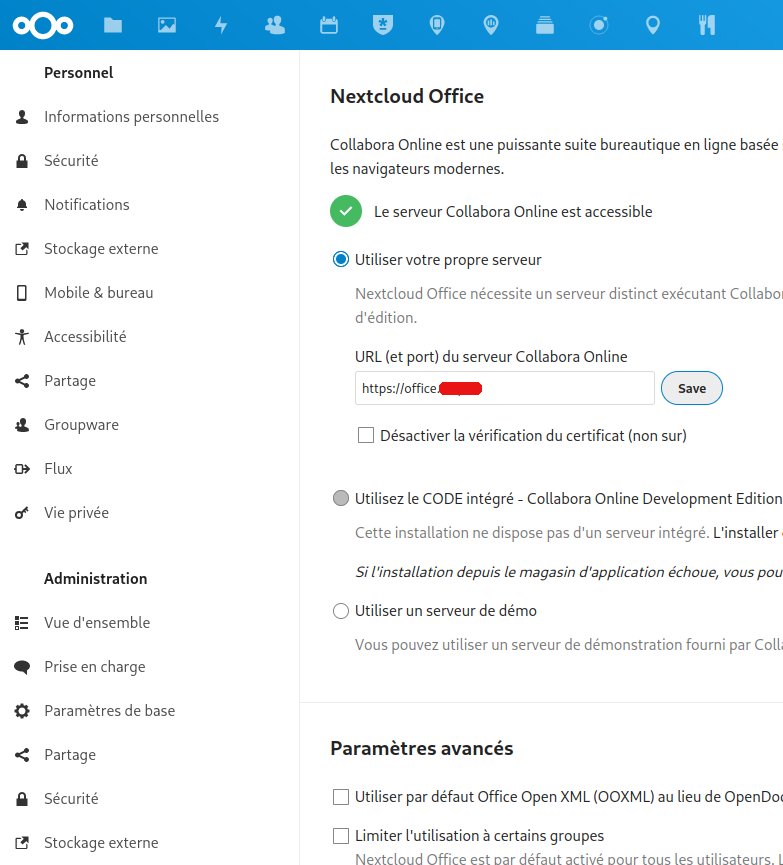The image size is (783, 865).
Task: Enable Désactiver la vérification du certificat checkbox
Action: point(366,436)
